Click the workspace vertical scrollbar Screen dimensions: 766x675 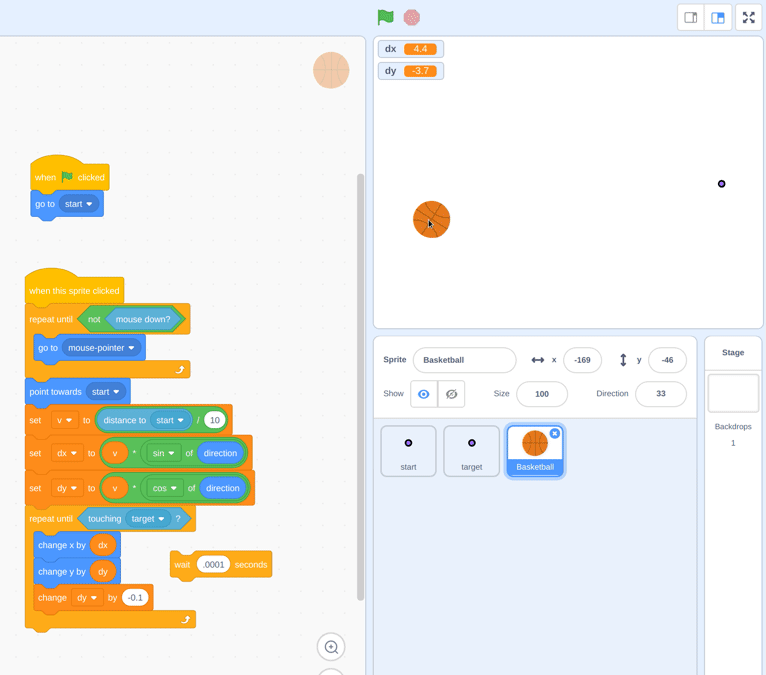point(361,387)
